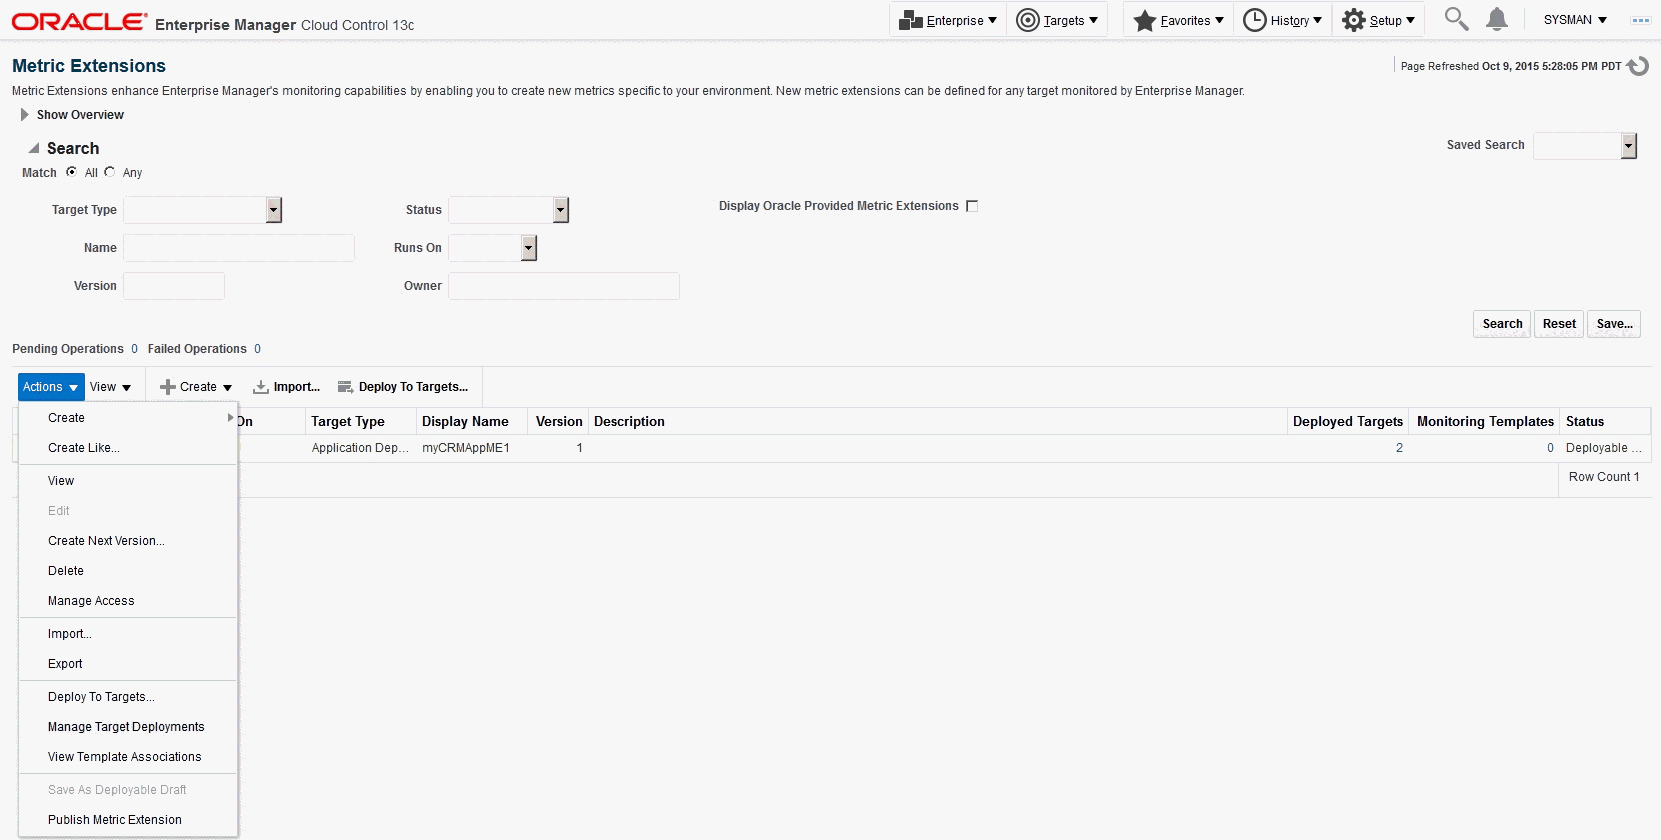Open the Target Type dropdown
The width and height of the screenshot is (1661, 840).
click(x=274, y=210)
